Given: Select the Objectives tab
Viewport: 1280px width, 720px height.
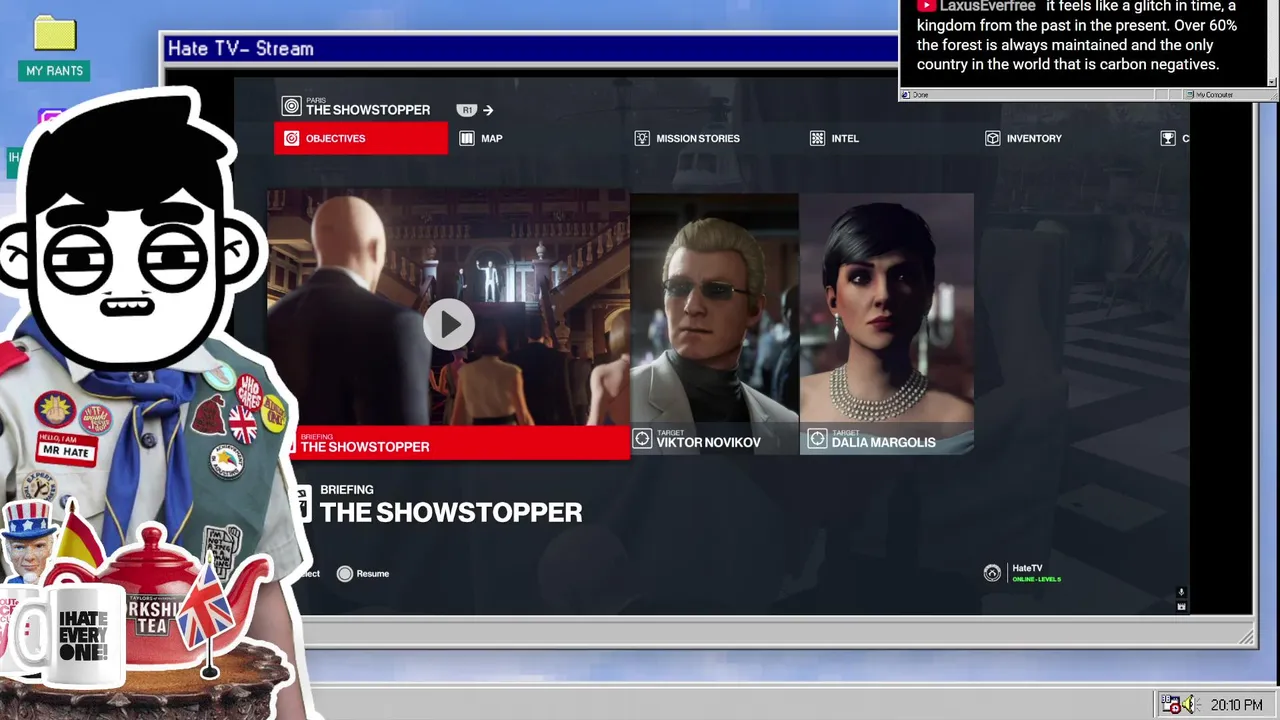Looking at the screenshot, I should pos(361,138).
